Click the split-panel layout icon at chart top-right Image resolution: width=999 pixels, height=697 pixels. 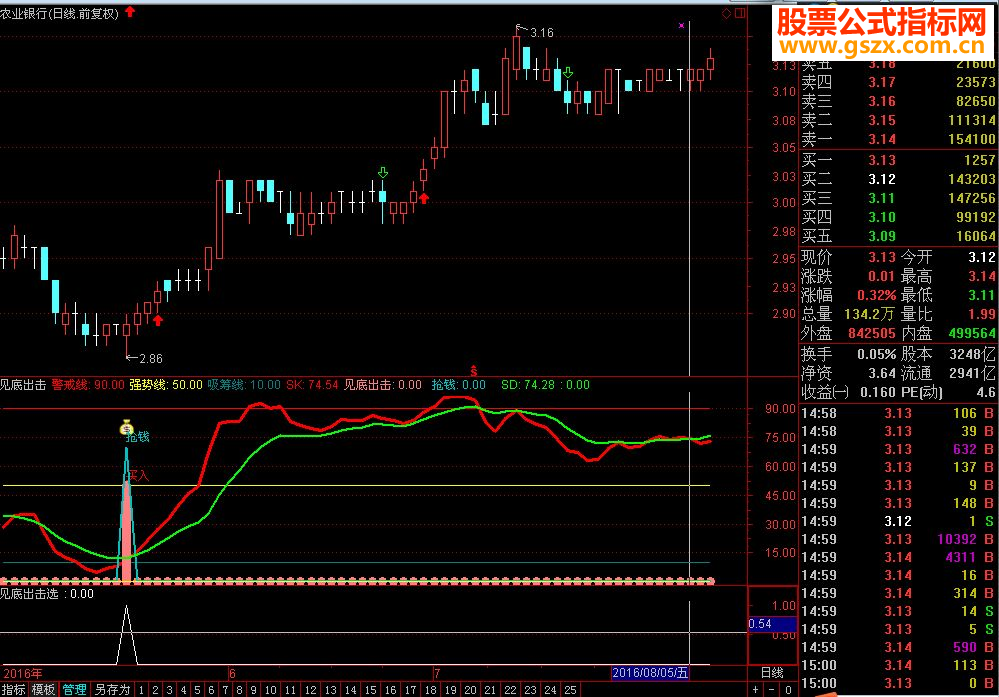740,13
